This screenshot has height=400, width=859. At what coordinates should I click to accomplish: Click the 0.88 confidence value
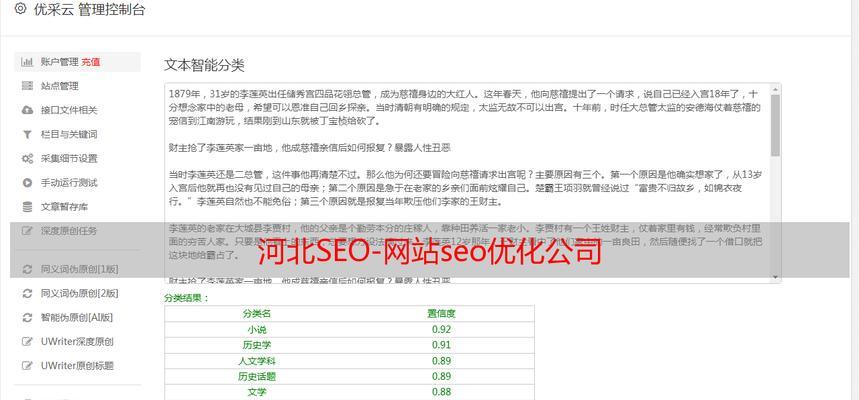point(442,392)
